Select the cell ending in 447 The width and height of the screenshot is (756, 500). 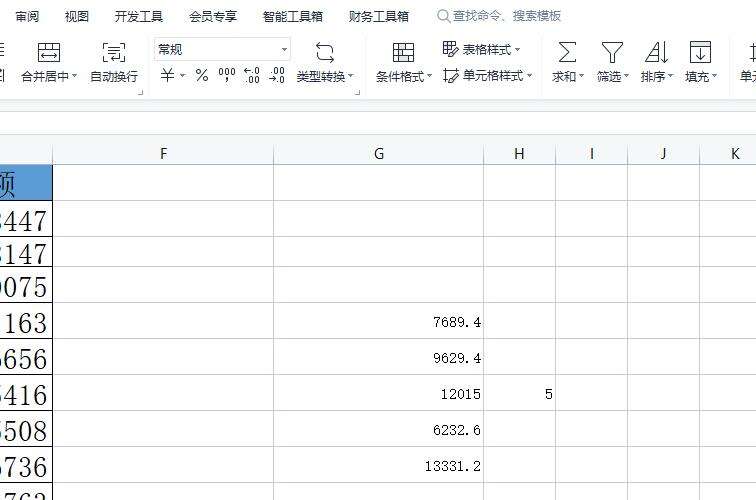26,219
